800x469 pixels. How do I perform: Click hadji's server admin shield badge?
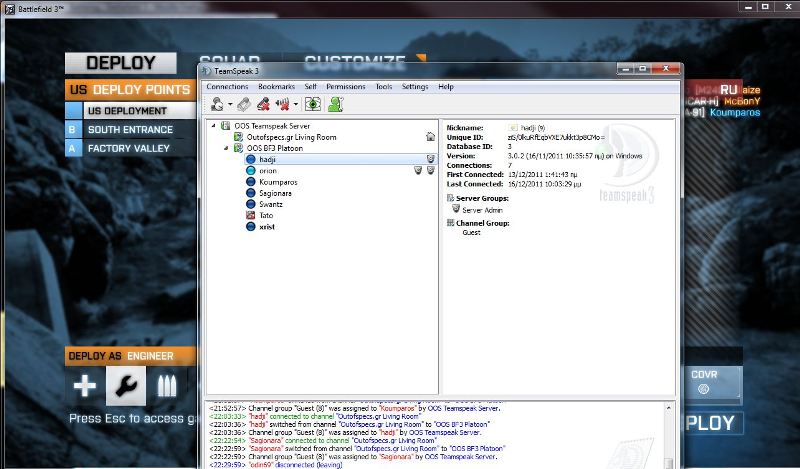pos(431,159)
